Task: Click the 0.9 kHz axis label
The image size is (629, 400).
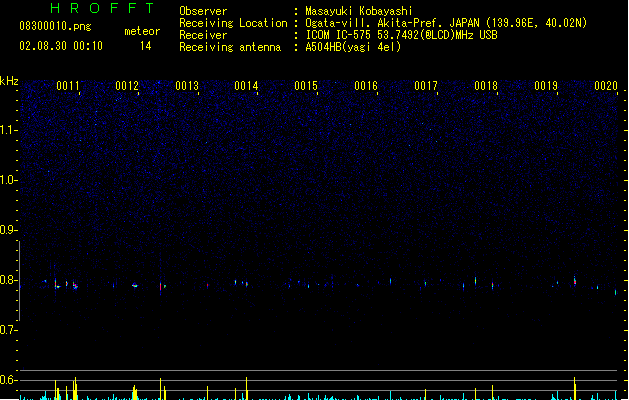Action: pos(8,230)
